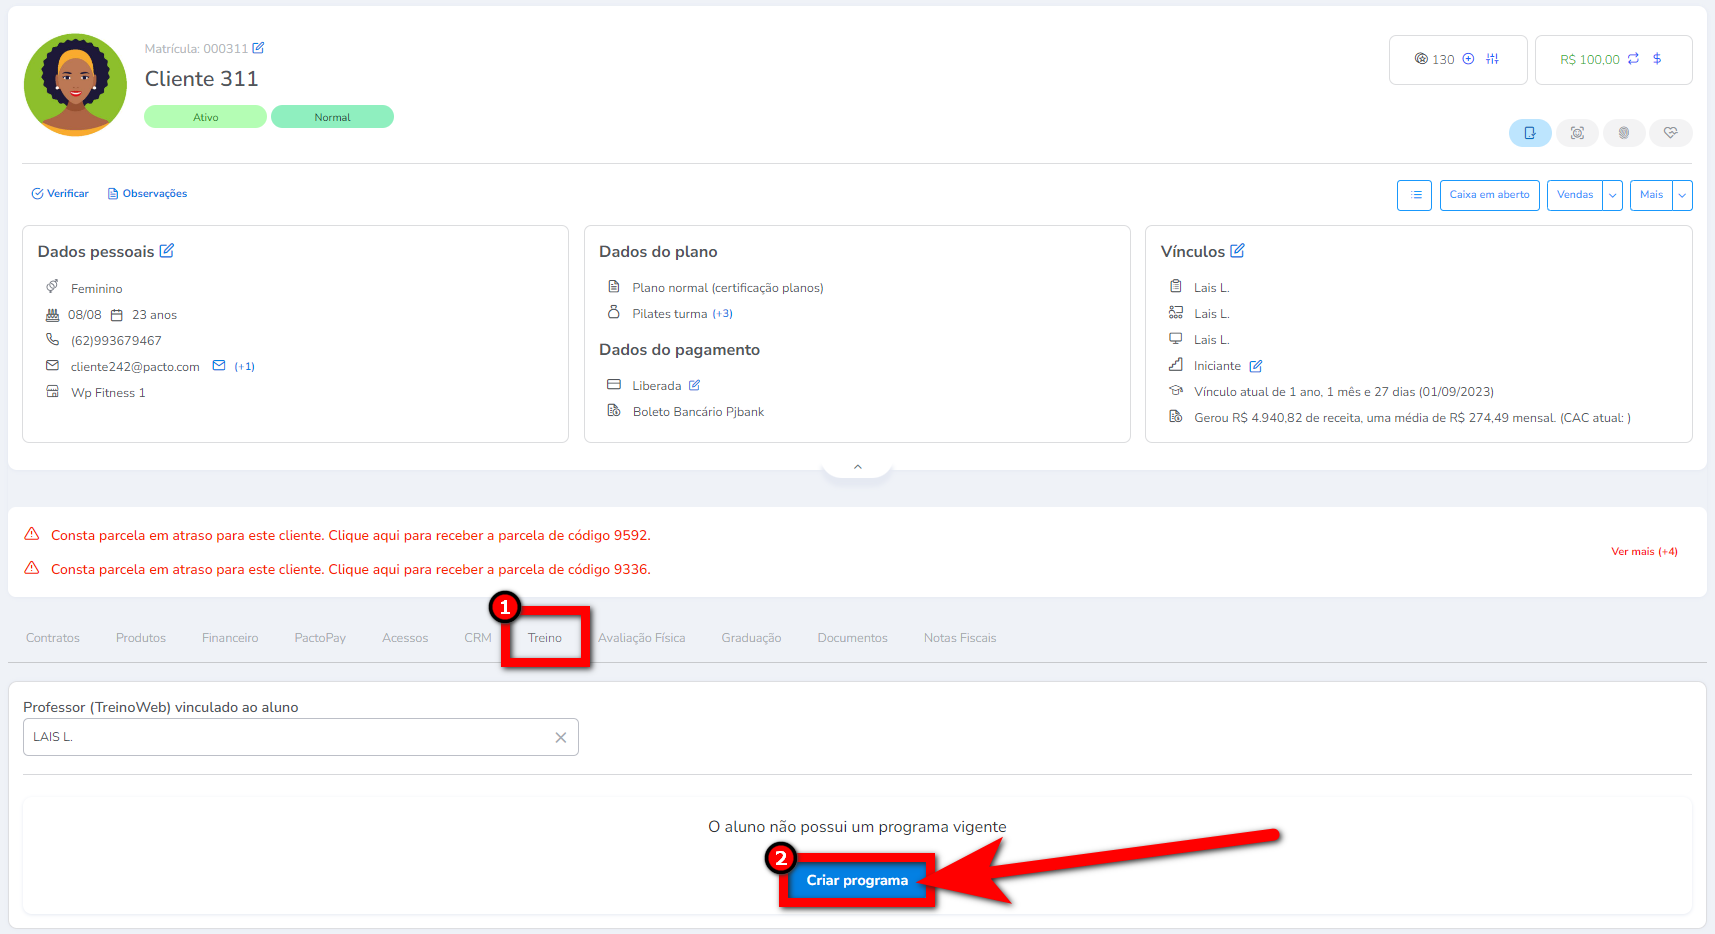
Task: Edit Vínculos using the pencil icon
Action: tap(1237, 251)
